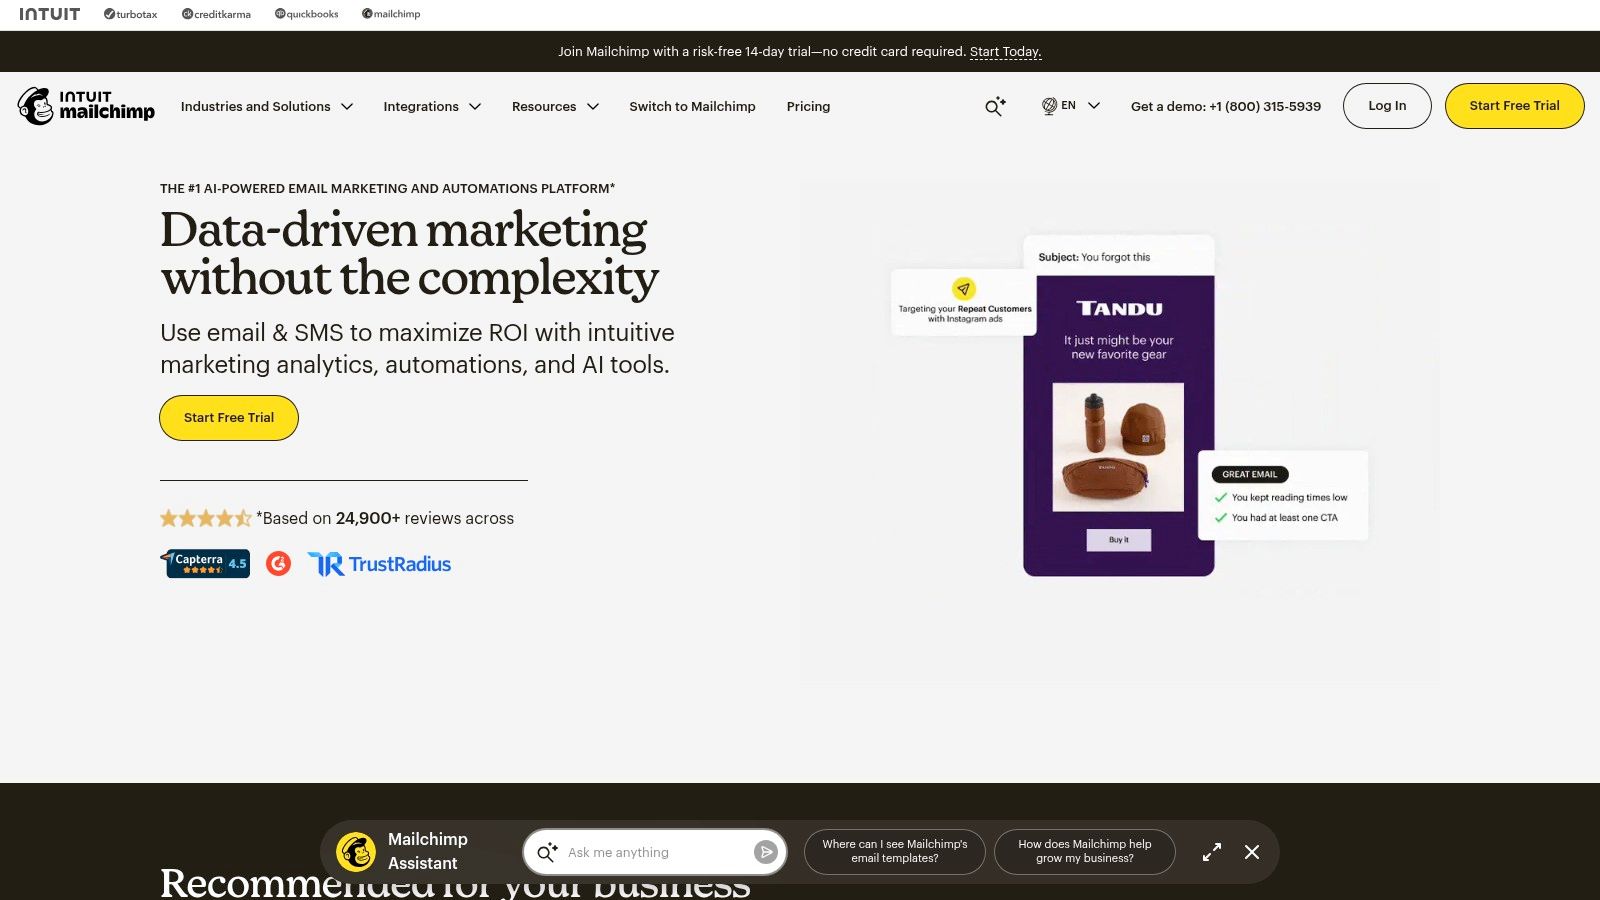This screenshot has height=900, width=1600.
Task: Click the yellow Start Free Trial button
Action: [x=1514, y=105]
